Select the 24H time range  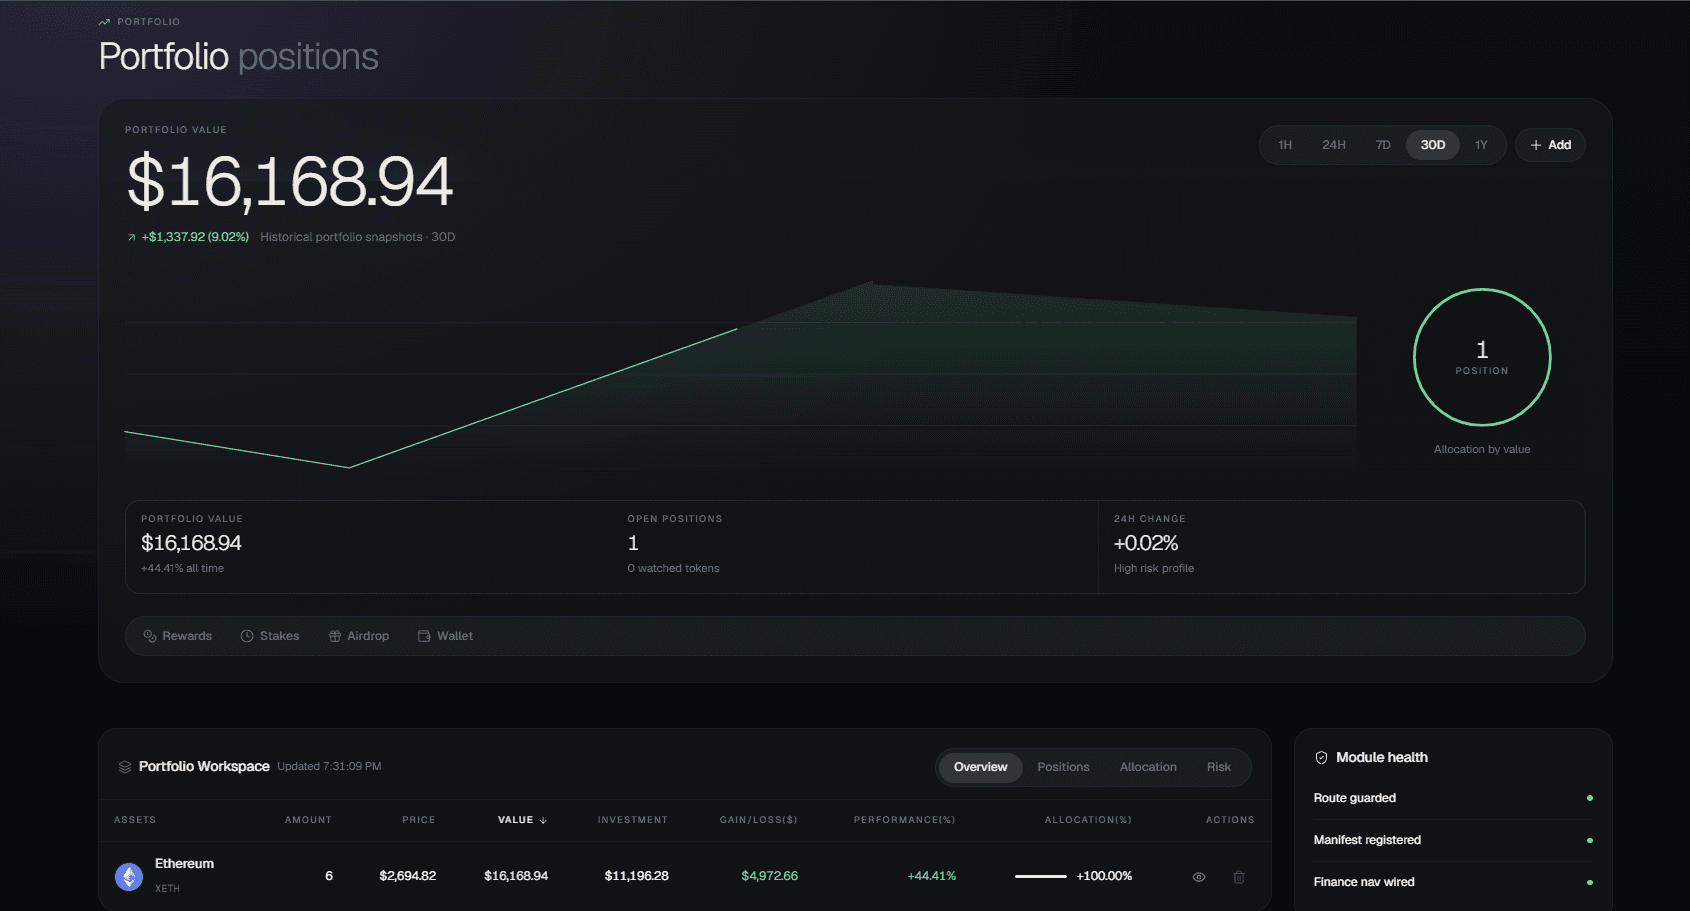pyautogui.click(x=1334, y=145)
